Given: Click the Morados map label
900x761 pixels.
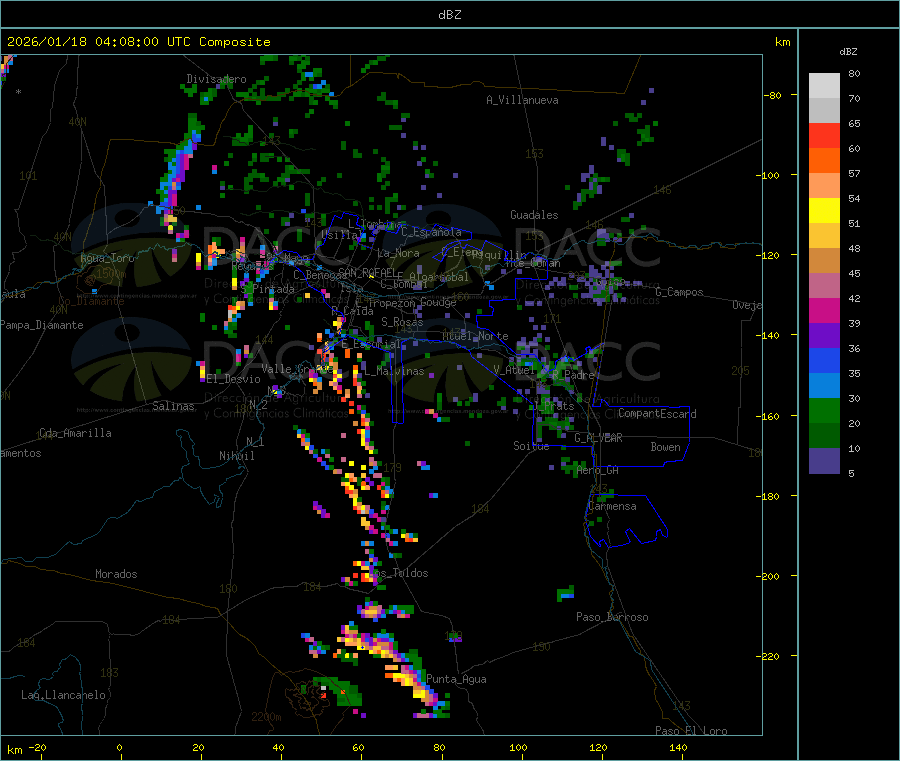Looking at the screenshot, I should click(x=116, y=574).
